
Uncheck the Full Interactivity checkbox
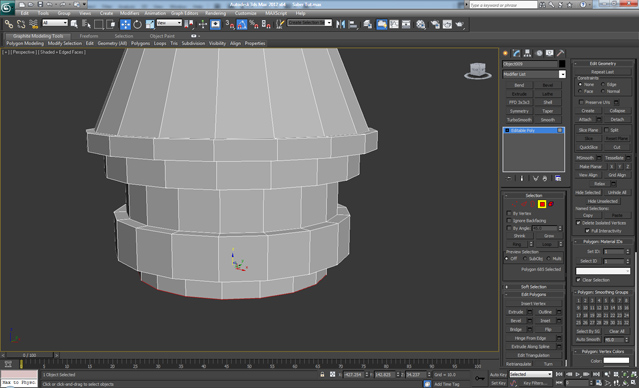click(587, 231)
